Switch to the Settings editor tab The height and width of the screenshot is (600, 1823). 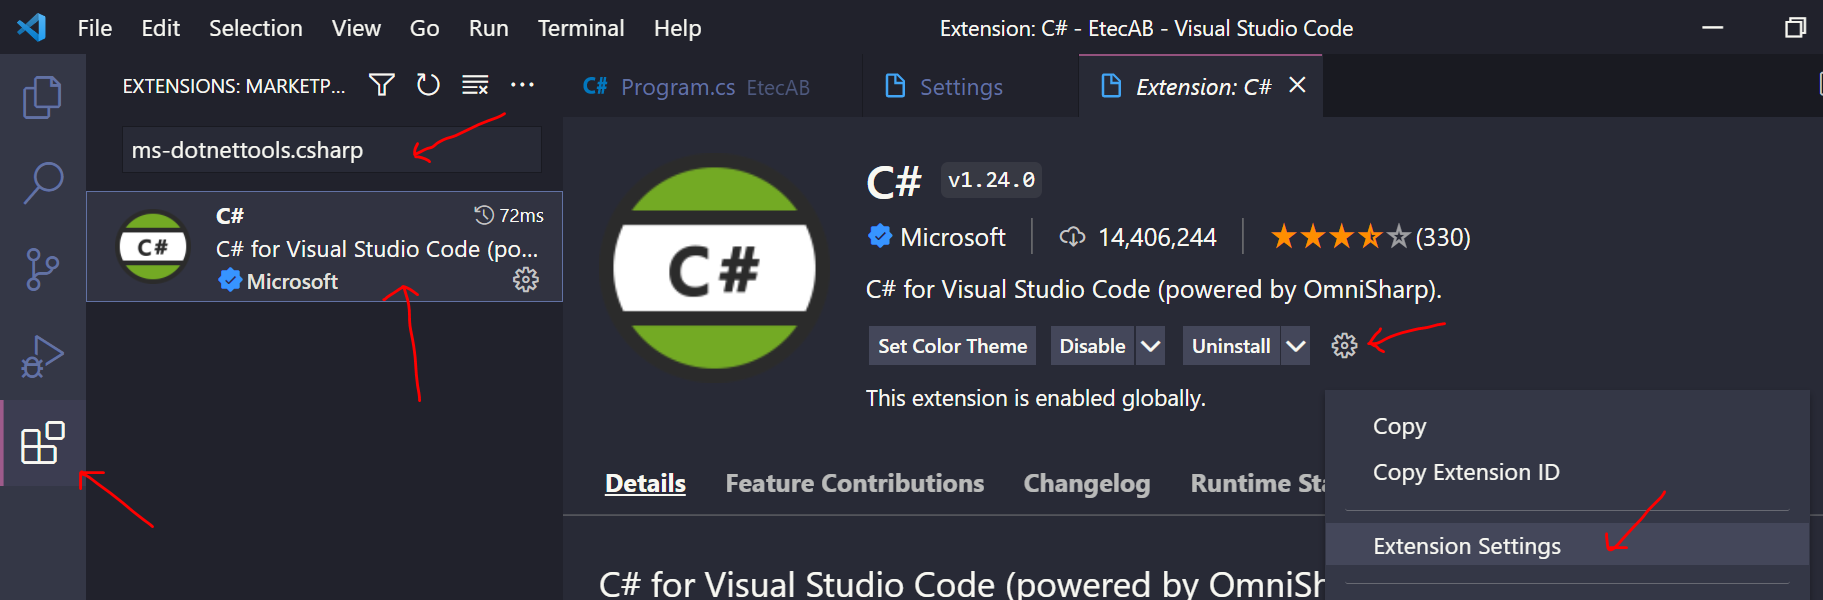[971, 86]
